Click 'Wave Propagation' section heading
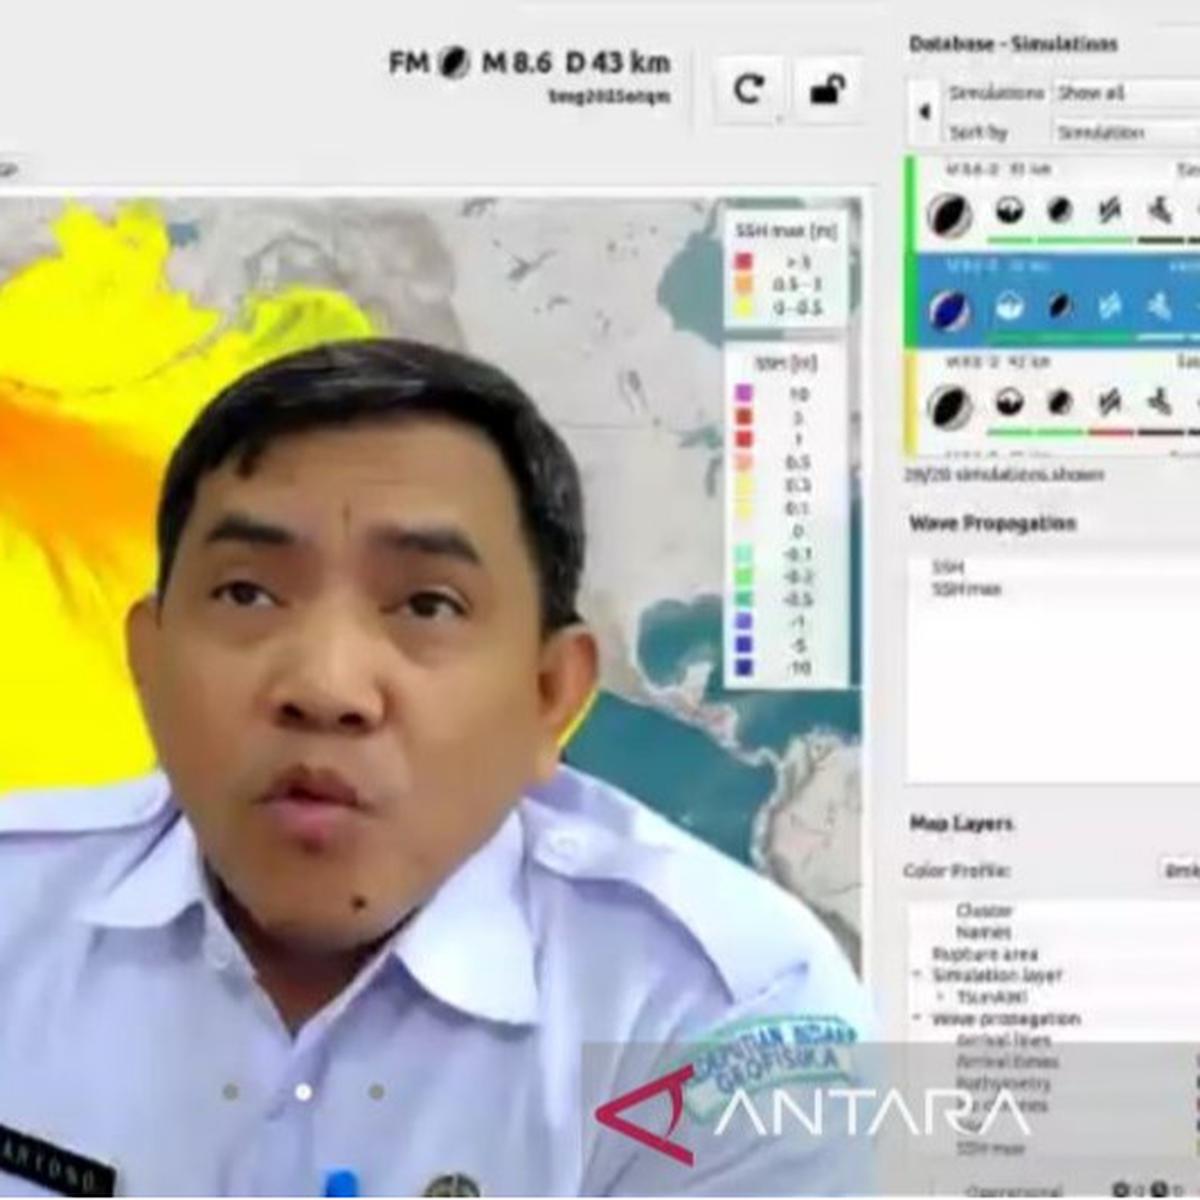This screenshot has width=1200, height=1200. point(992,523)
